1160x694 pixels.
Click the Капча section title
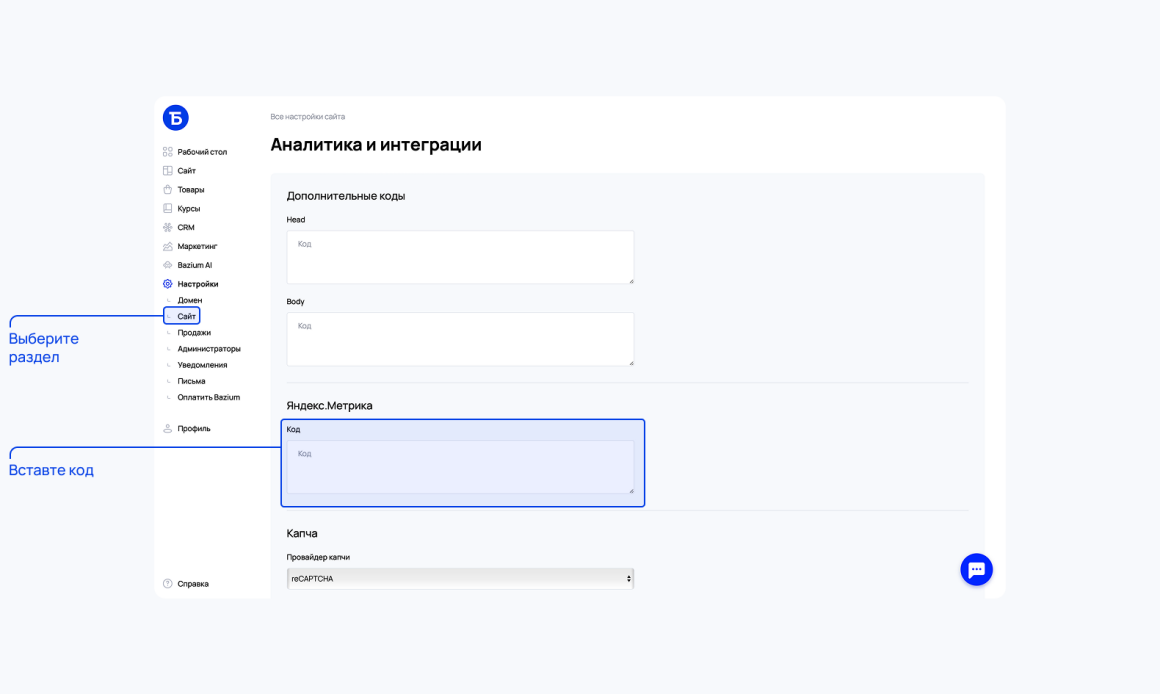(x=302, y=533)
